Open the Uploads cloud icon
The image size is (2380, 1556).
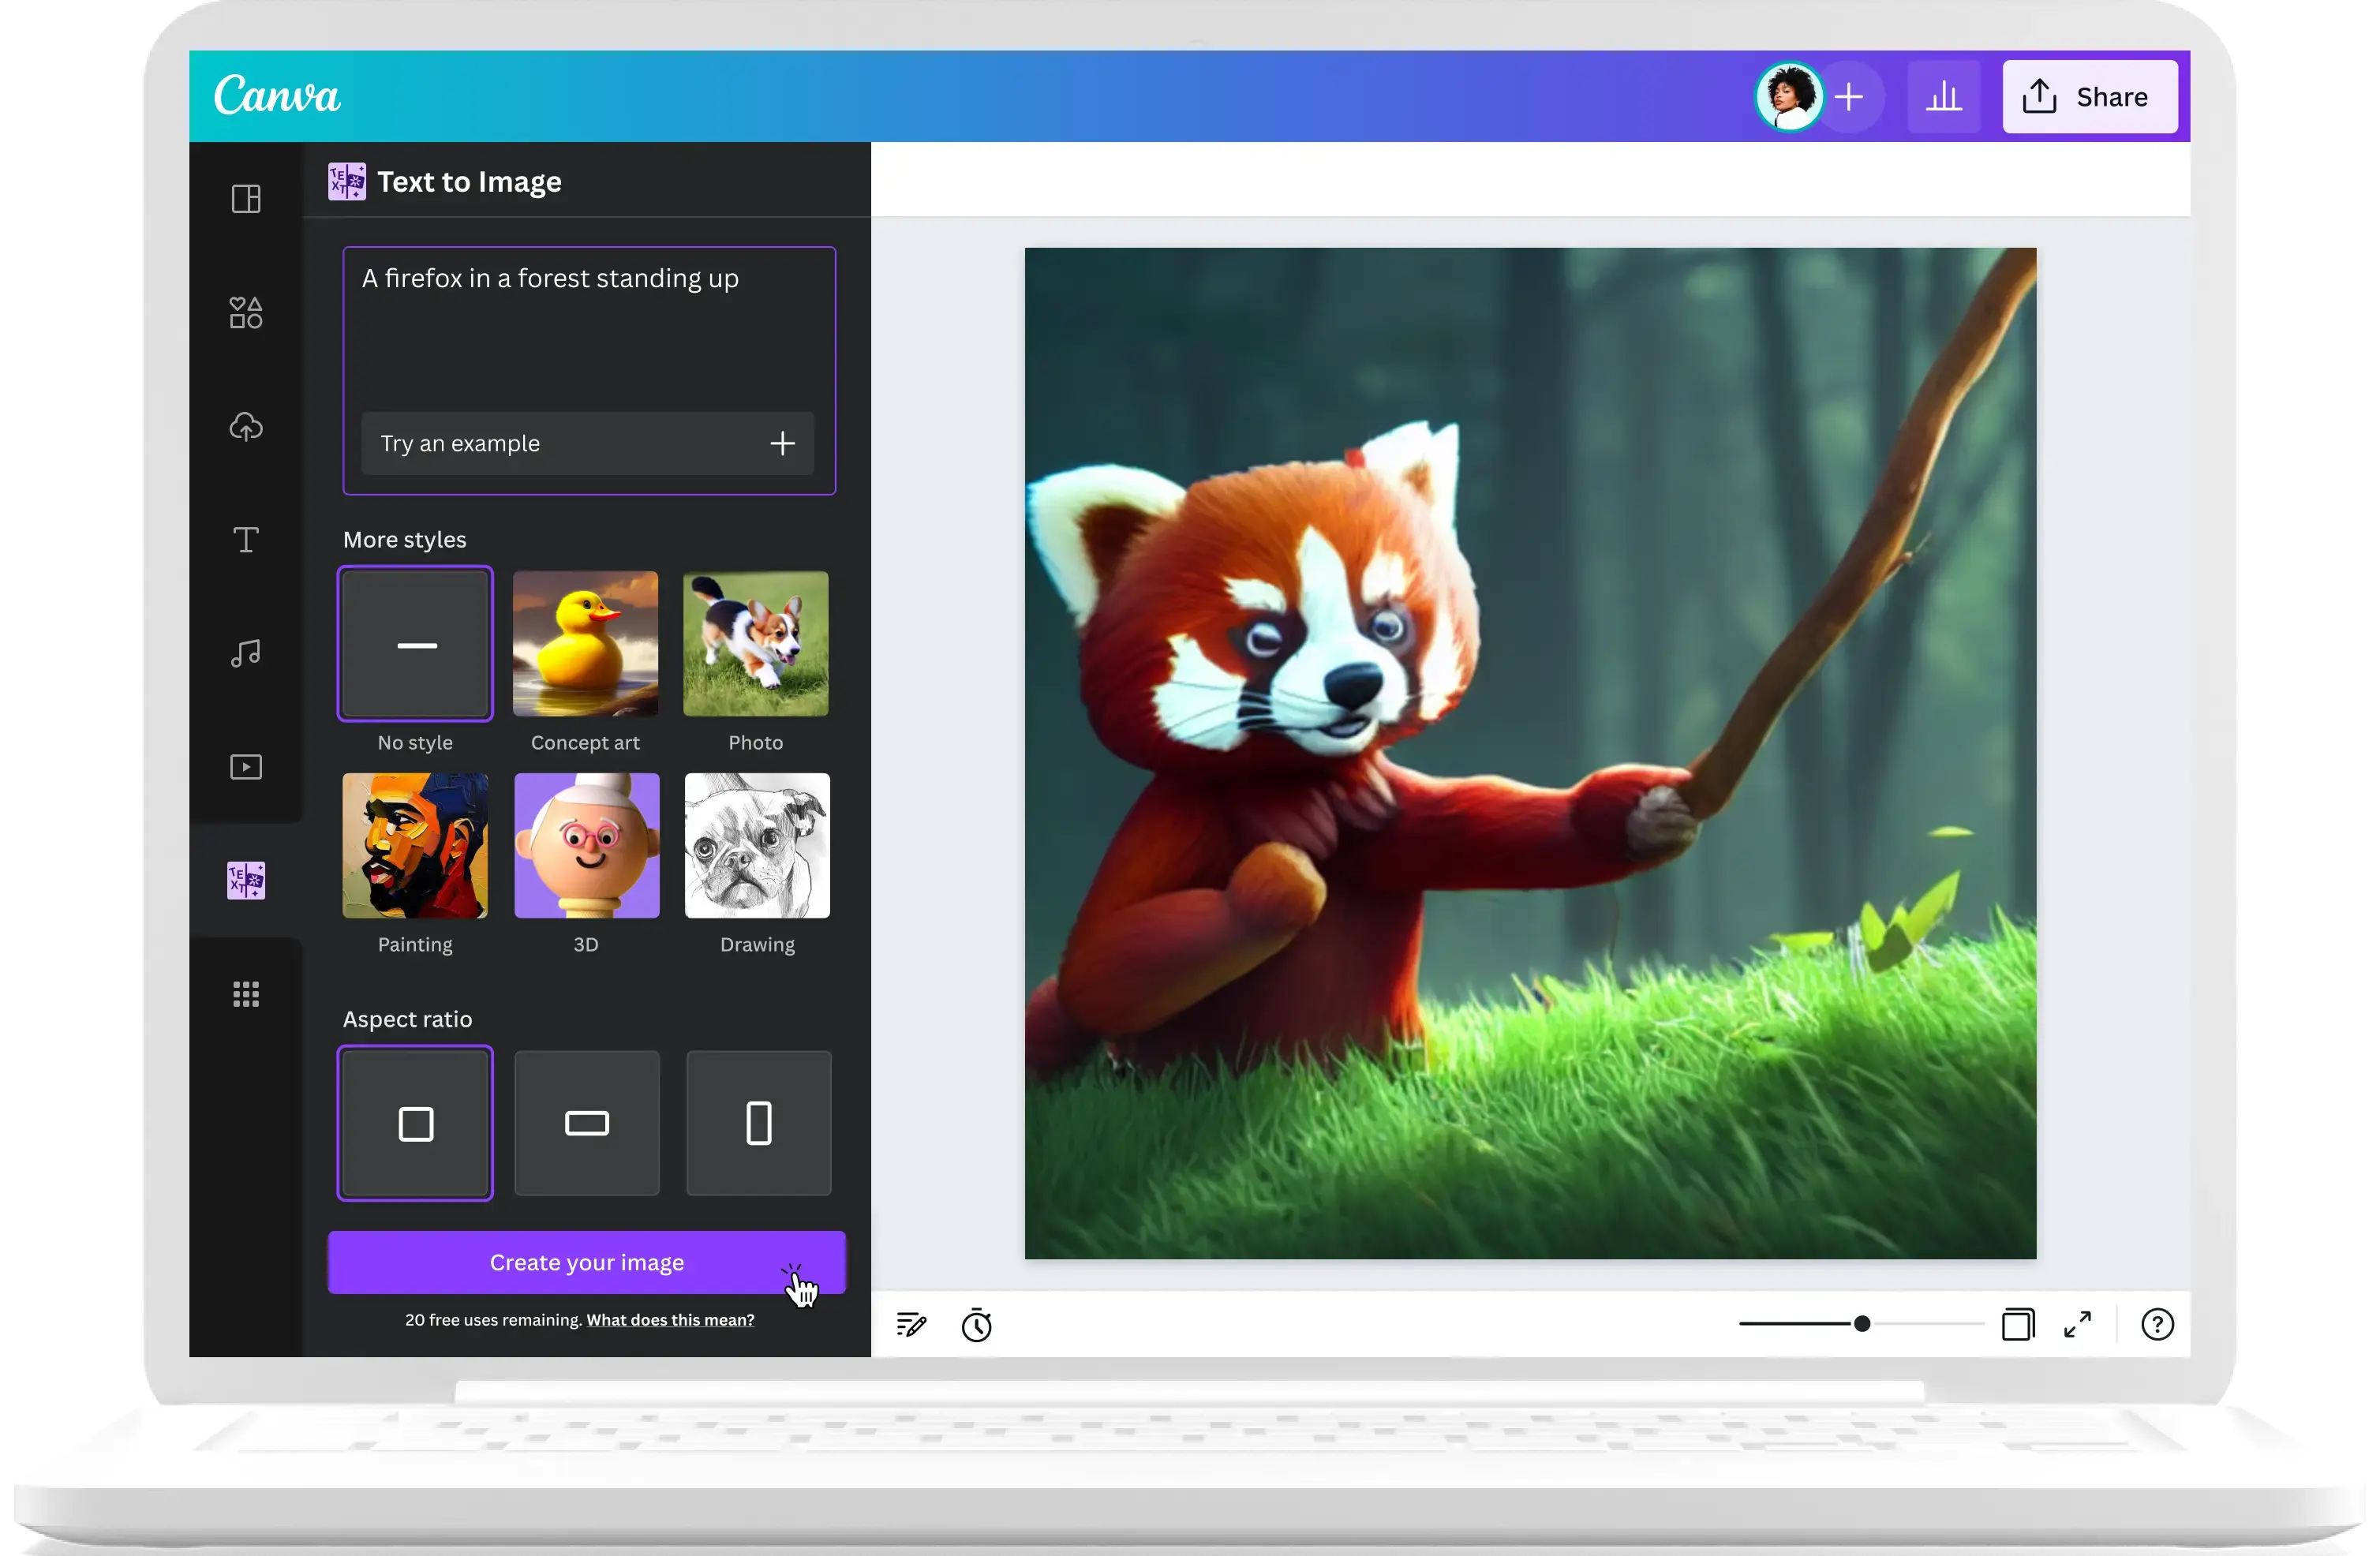[x=246, y=427]
